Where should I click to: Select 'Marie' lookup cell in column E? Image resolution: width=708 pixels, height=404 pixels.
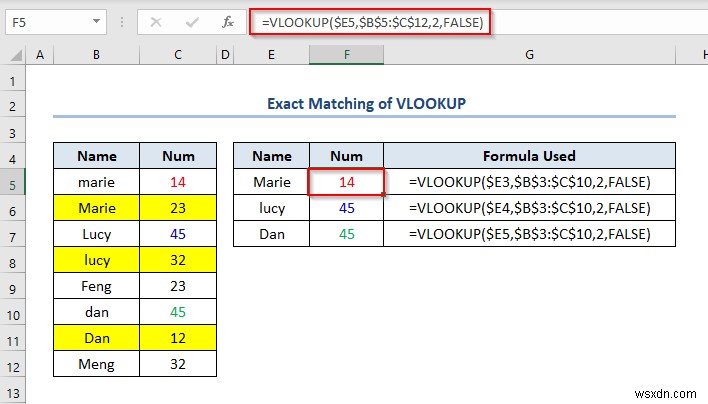point(271,182)
